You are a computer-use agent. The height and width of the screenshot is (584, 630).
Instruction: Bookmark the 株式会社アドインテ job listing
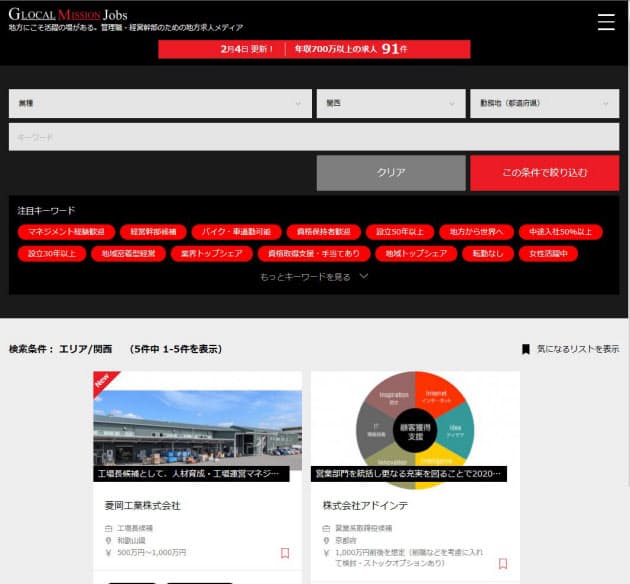tap(503, 563)
